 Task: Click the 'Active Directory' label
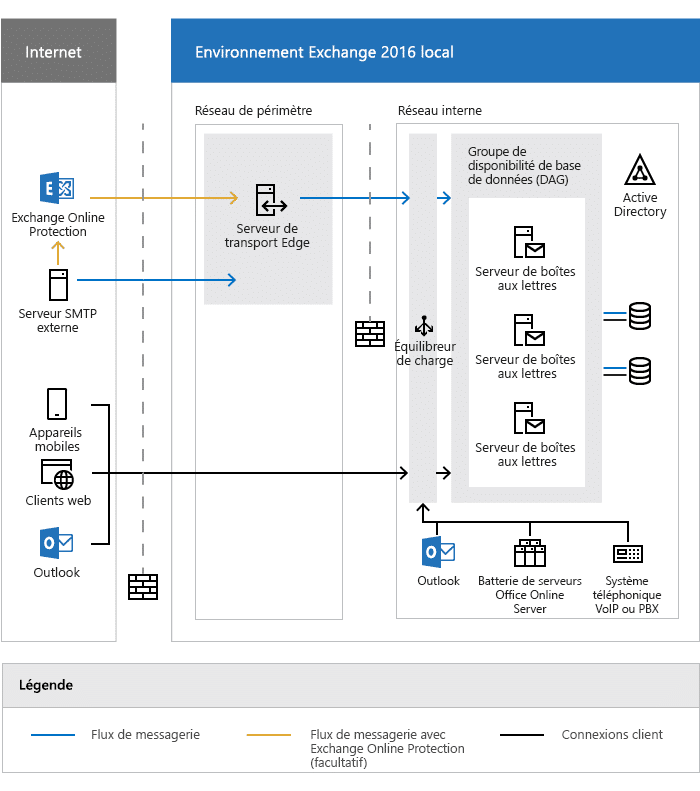(x=640, y=204)
